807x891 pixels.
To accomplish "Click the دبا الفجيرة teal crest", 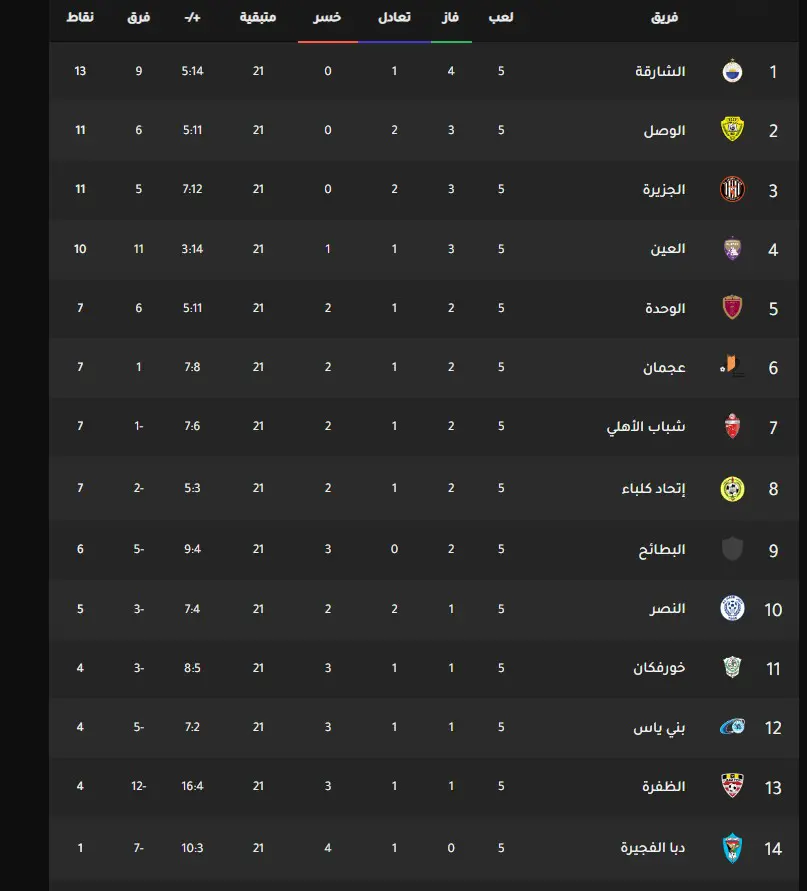I will coord(732,848).
